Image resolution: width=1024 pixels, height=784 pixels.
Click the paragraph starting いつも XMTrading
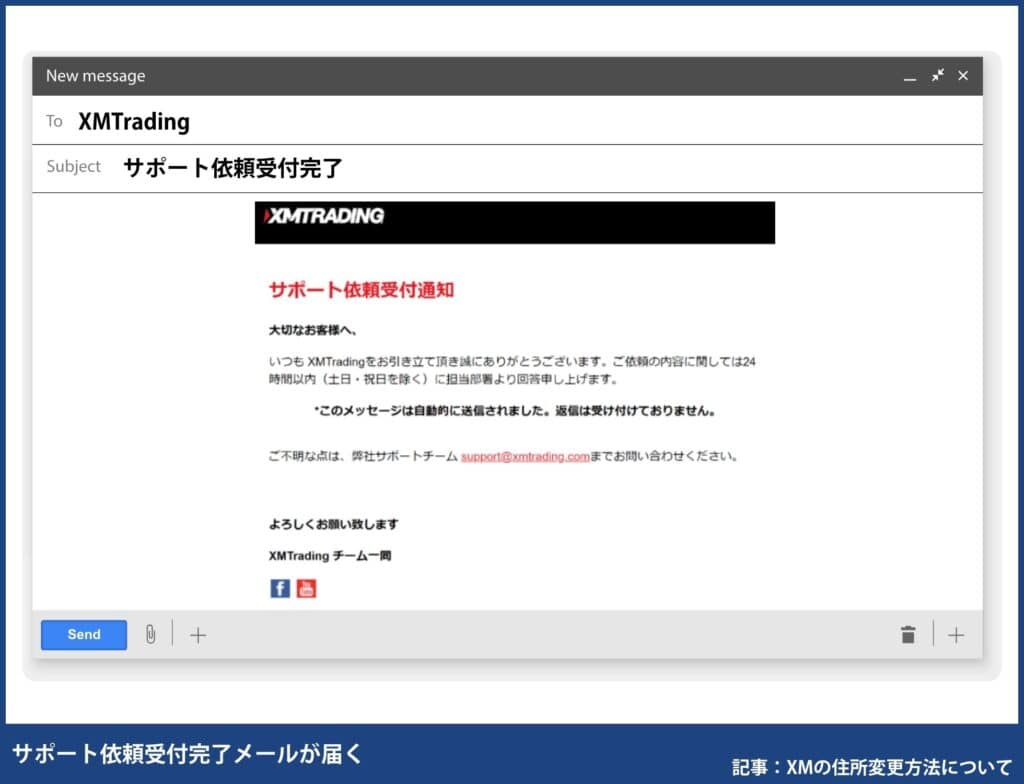coord(512,370)
